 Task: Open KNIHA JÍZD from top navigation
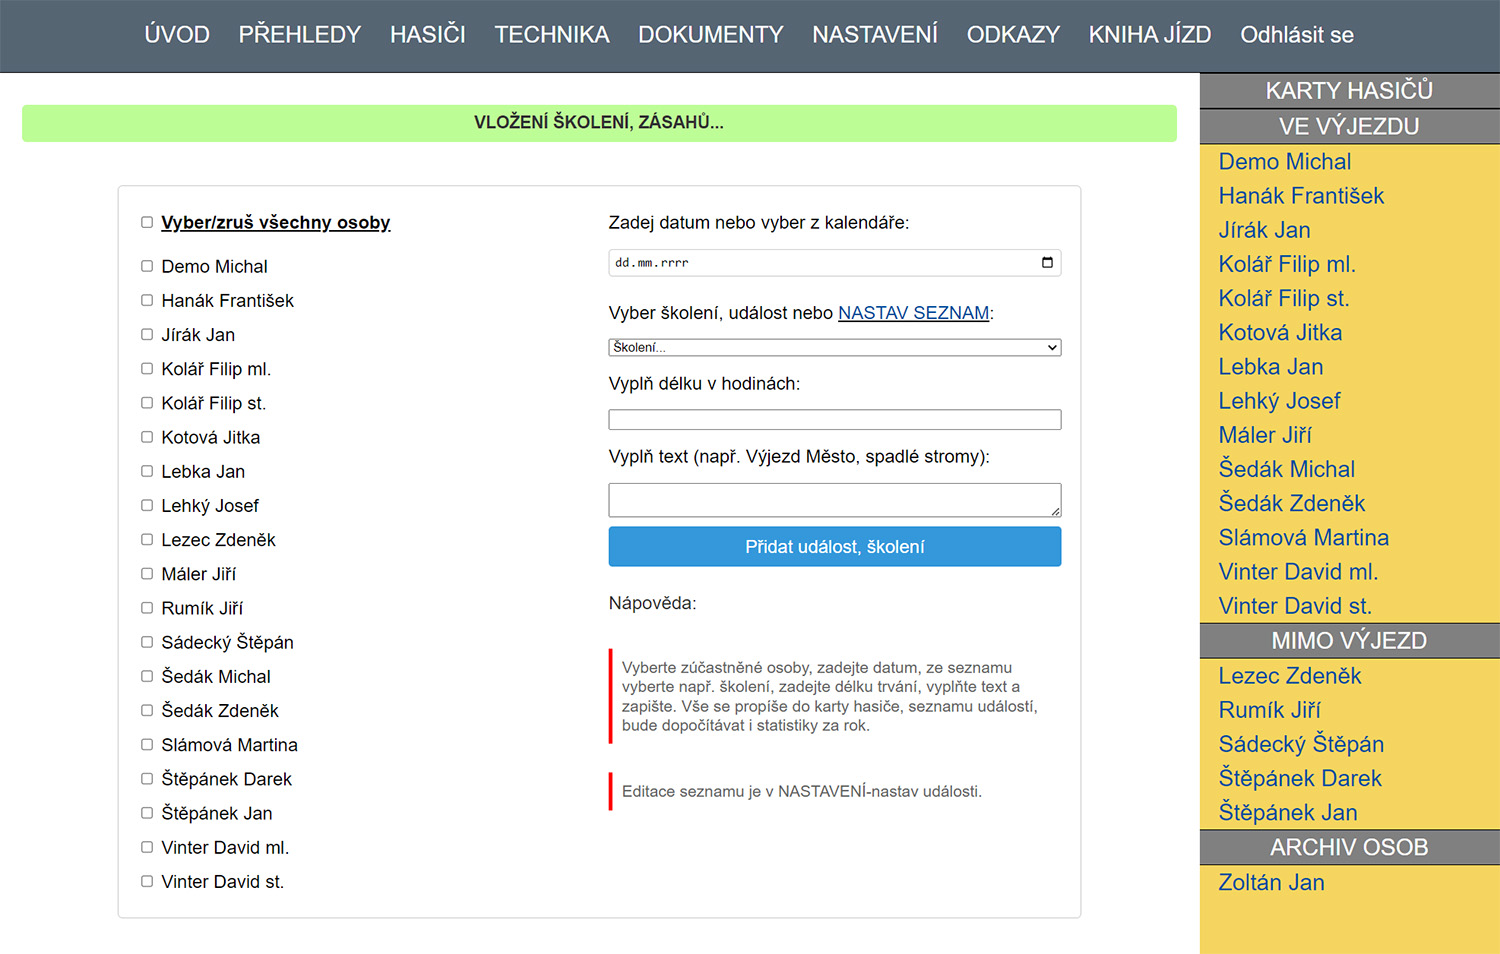click(1149, 35)
